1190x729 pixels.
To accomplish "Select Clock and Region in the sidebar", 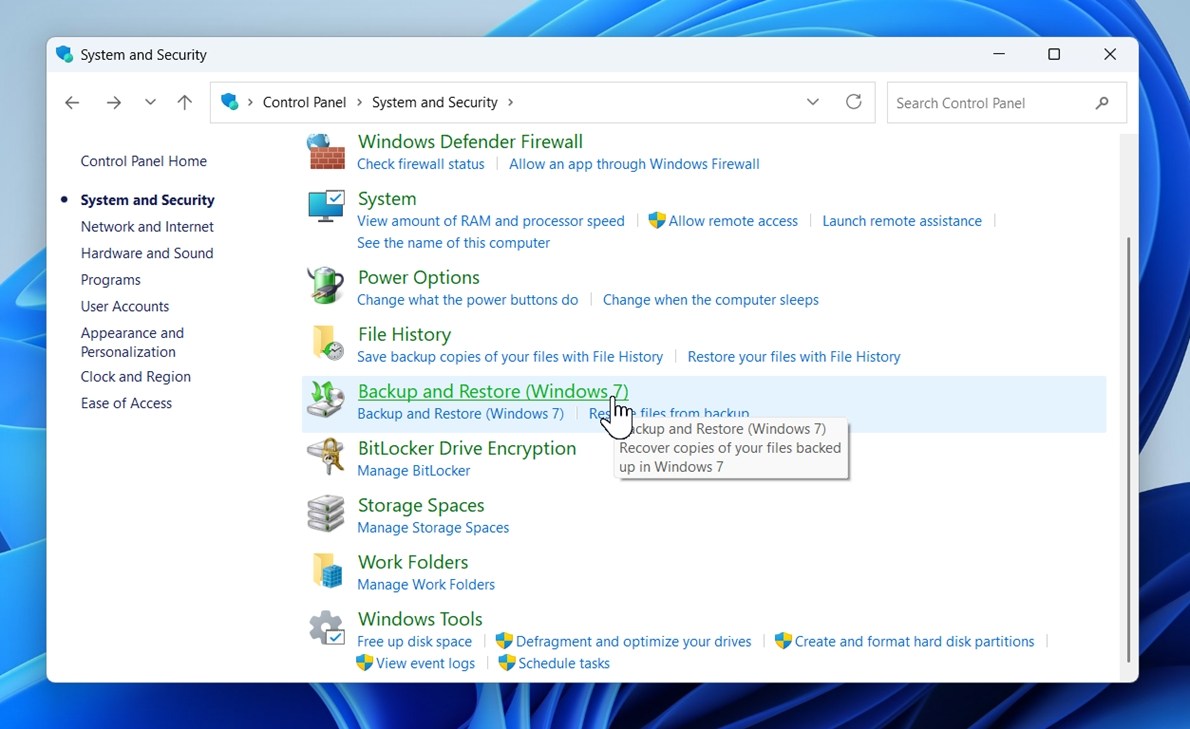I will [135, 376].
